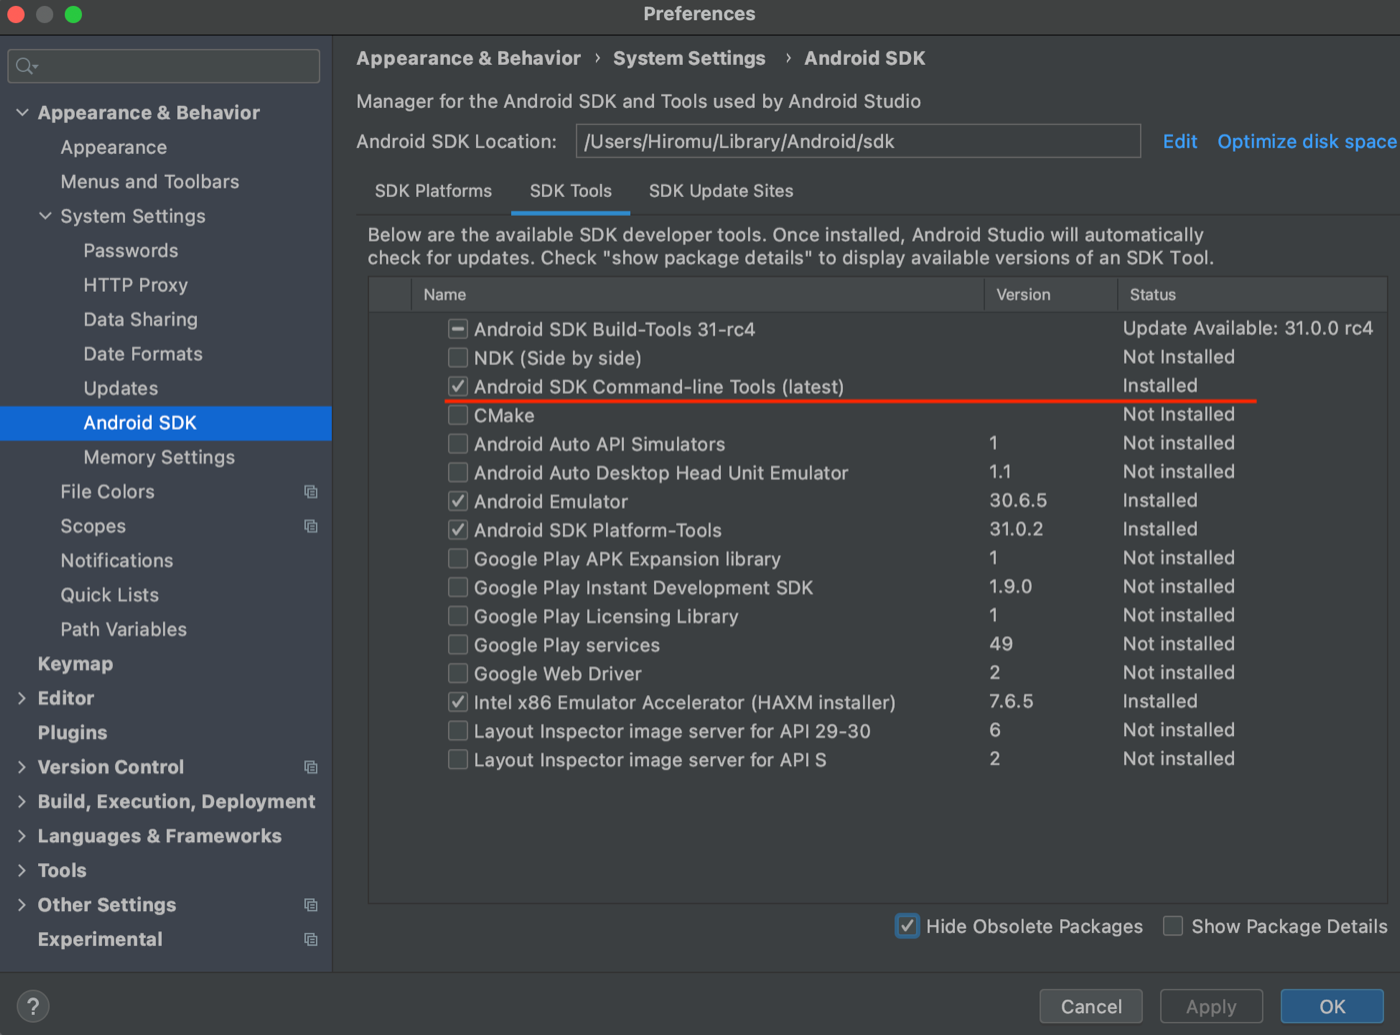Collapse the Appearance & Behavior section
This screenshot has width=1400, height=1035.
[22, 113]
